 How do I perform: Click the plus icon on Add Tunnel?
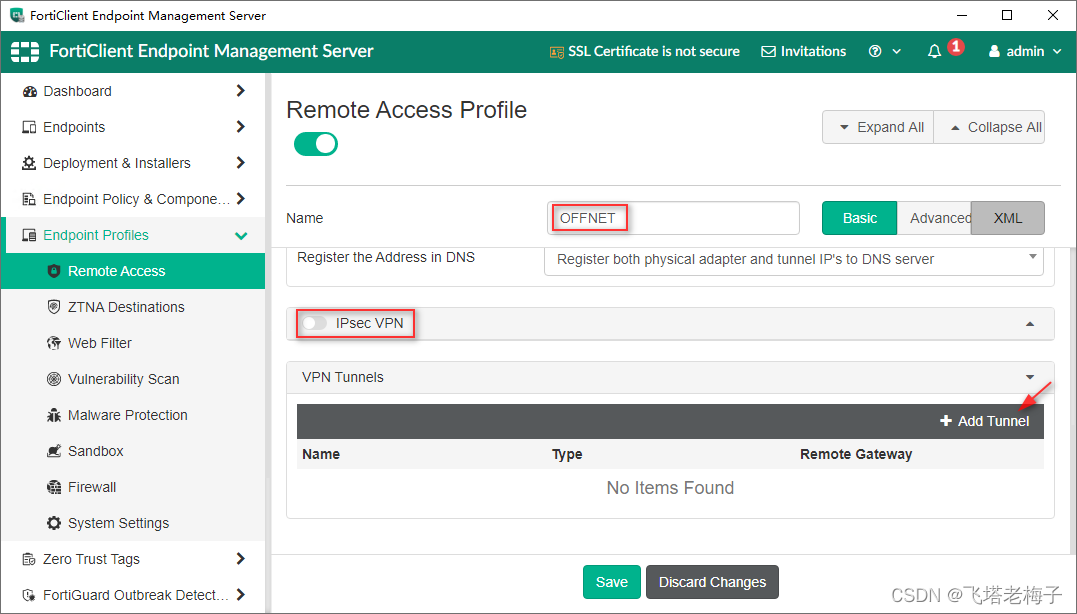[946, 421]
